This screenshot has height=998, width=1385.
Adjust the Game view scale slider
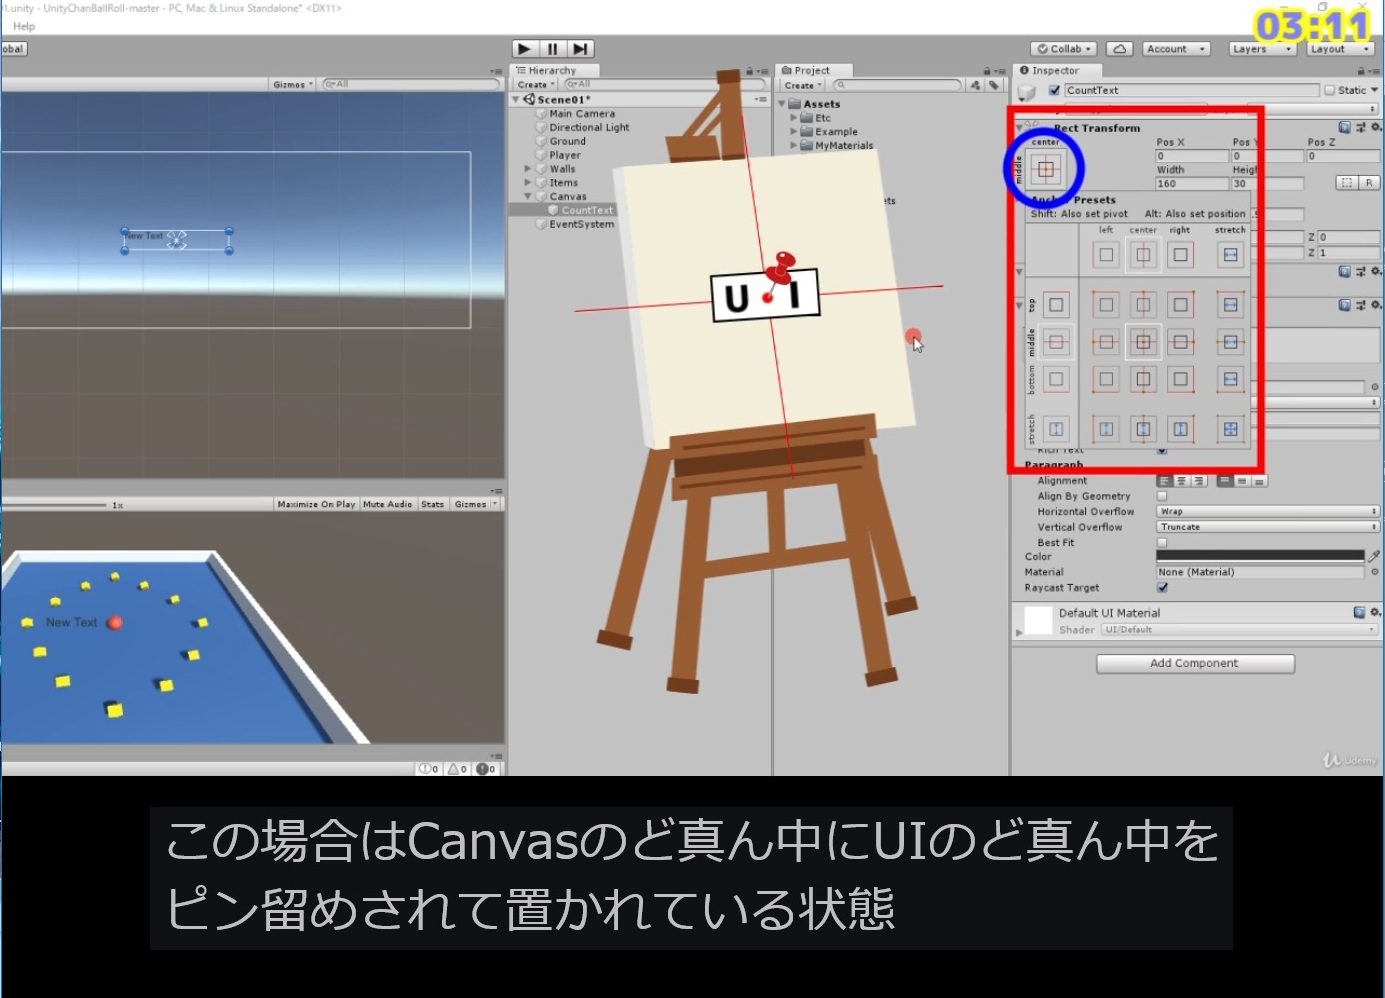click(54, 505)
